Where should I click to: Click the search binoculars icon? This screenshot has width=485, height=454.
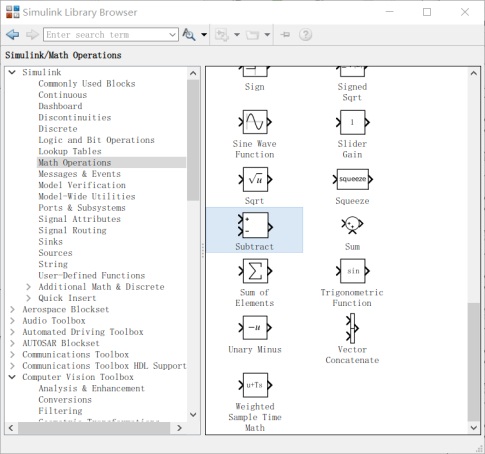pos(189,34)
